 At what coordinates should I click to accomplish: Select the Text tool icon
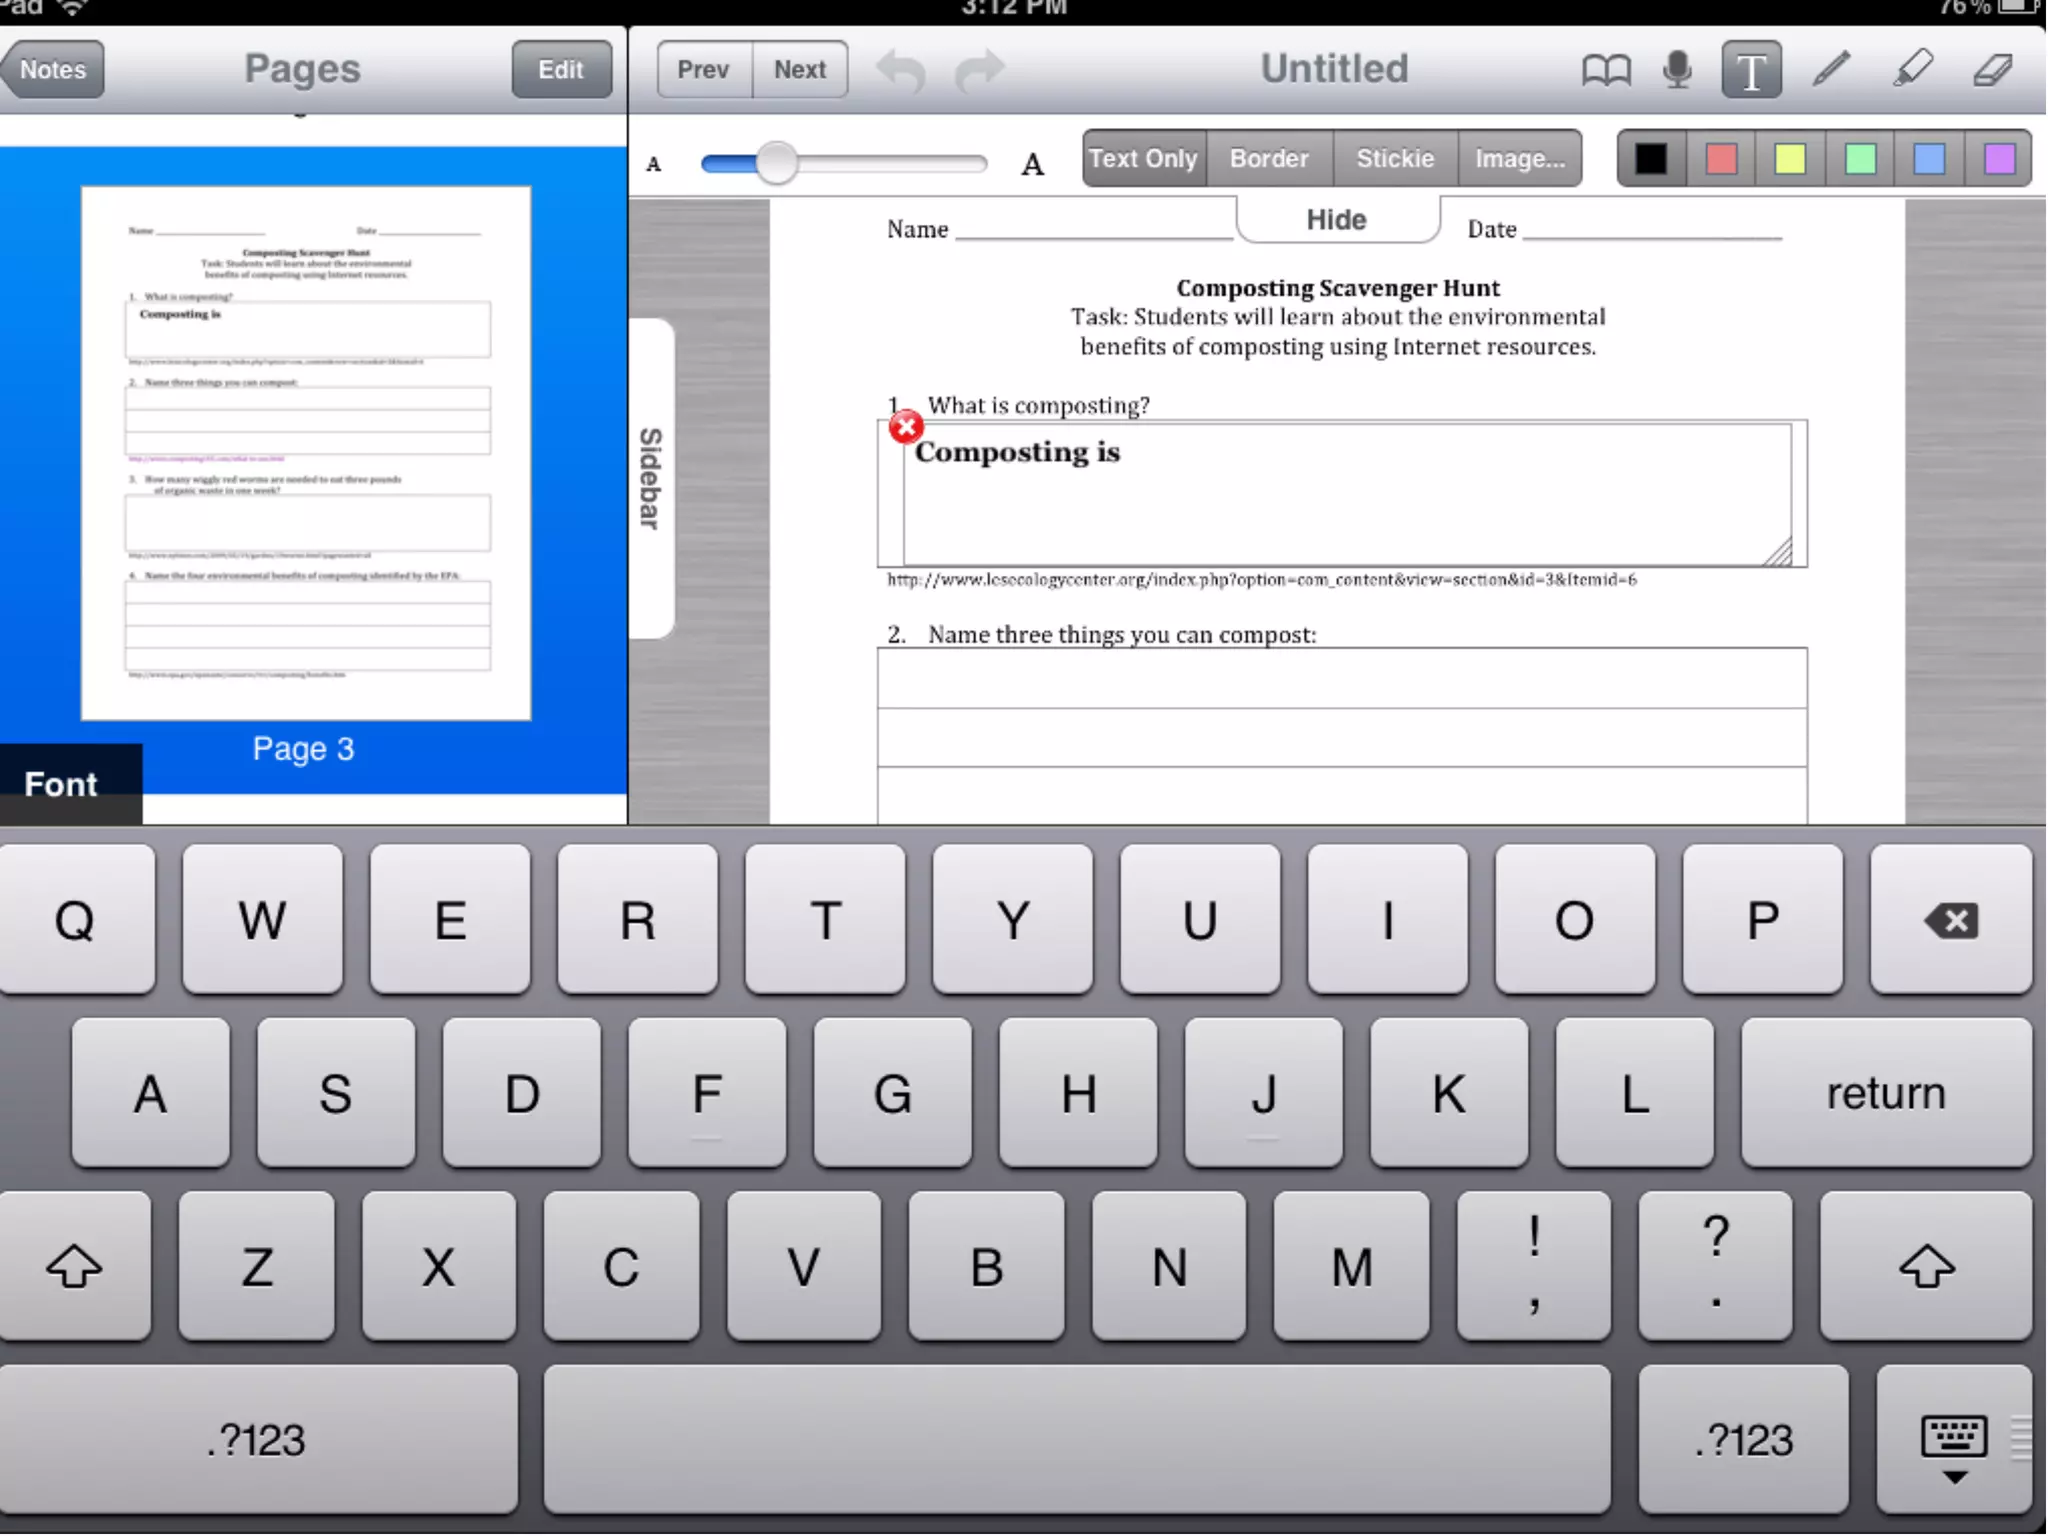click(x=1751, y=70)
